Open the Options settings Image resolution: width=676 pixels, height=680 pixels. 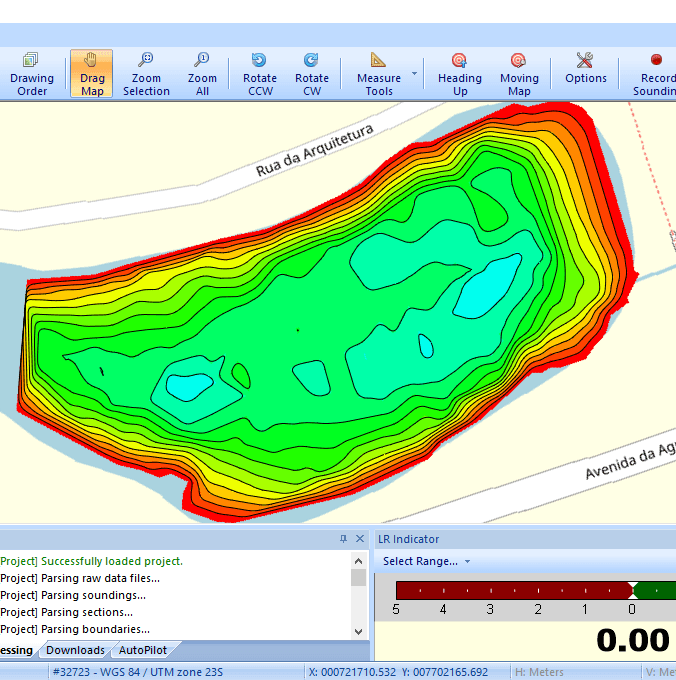point(585,74)
